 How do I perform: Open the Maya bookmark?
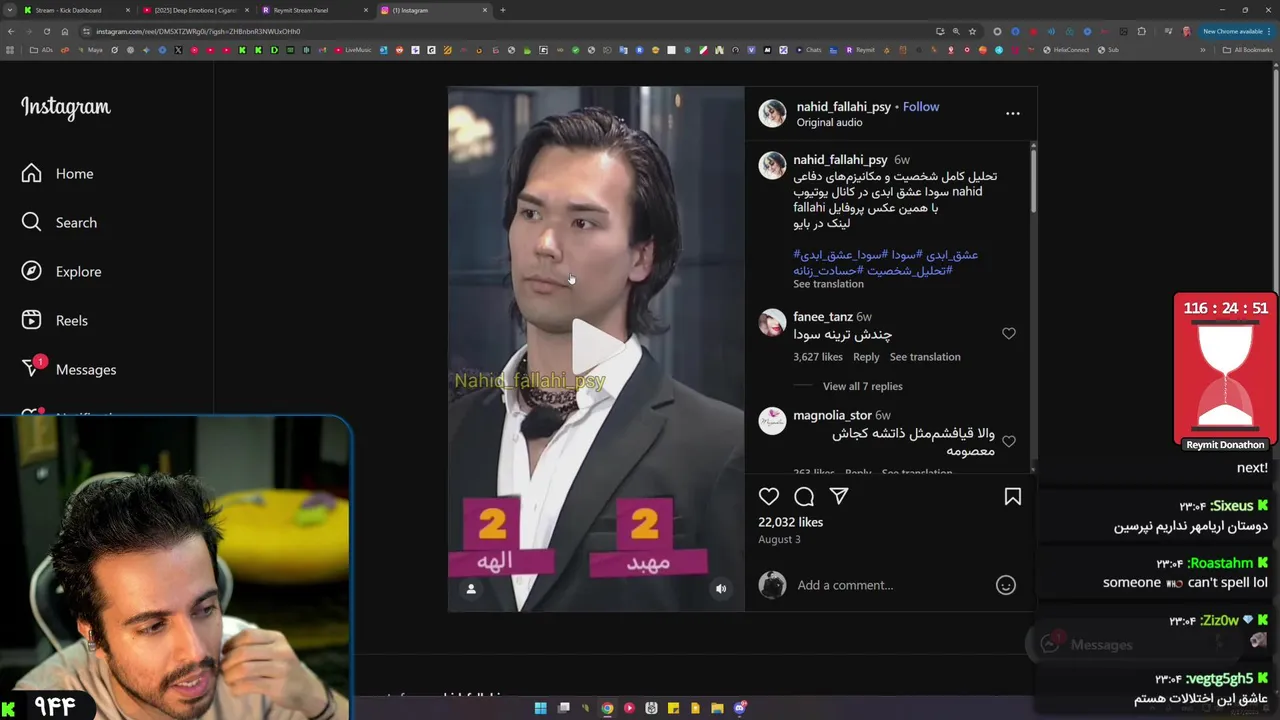[x=90, y=50]
